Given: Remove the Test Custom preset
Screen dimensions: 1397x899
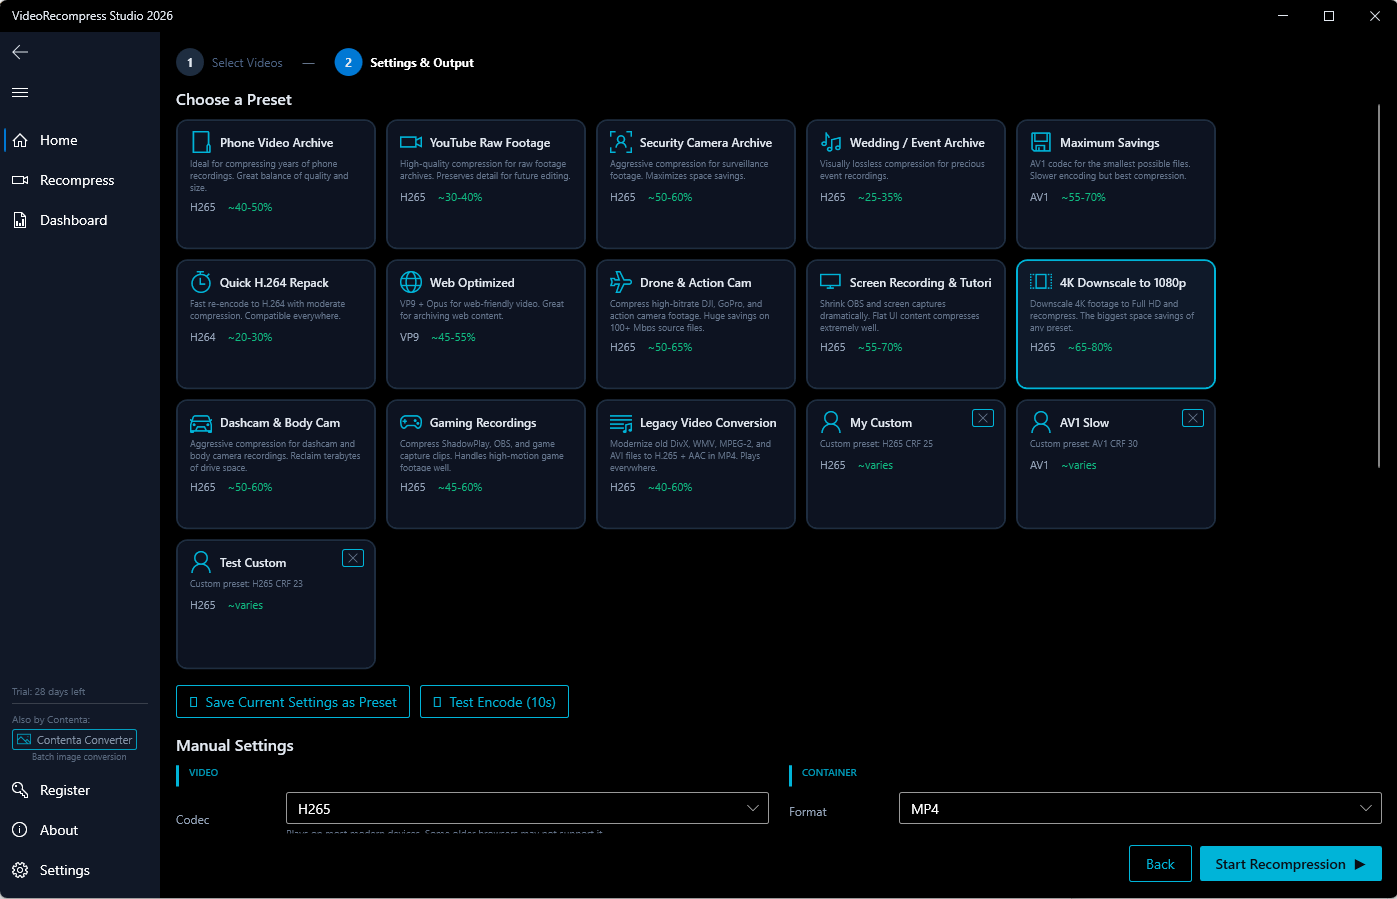Looking at the screenshot, I should (352, 558).
